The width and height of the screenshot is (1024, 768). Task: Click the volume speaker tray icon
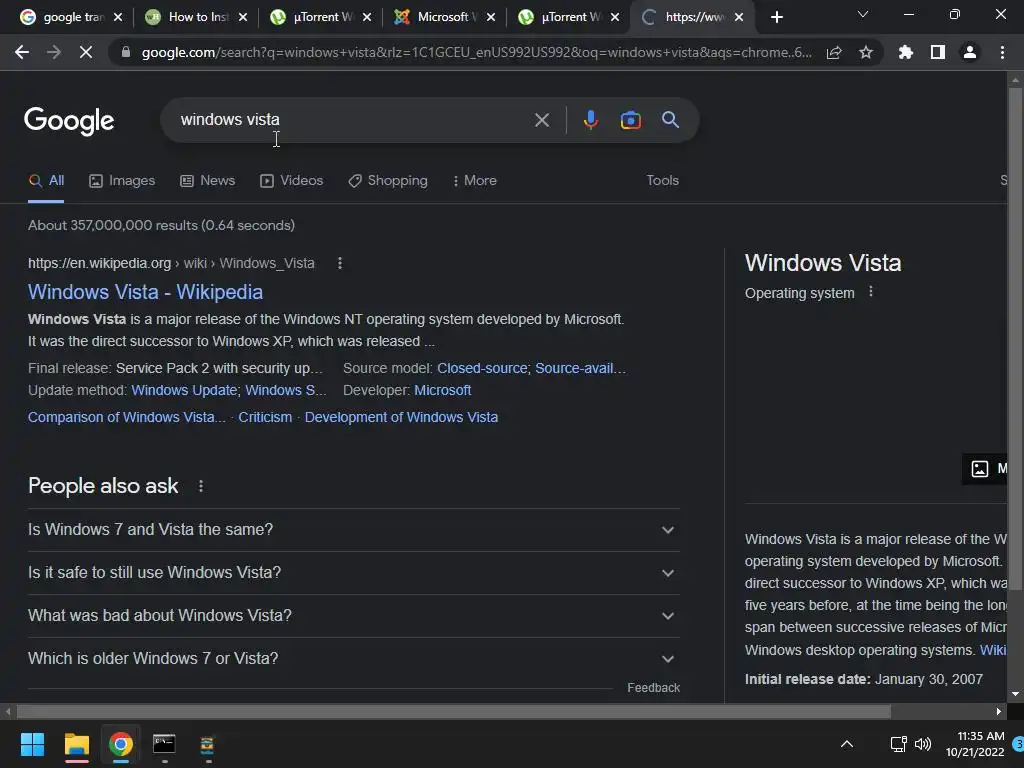coord(923,744)
